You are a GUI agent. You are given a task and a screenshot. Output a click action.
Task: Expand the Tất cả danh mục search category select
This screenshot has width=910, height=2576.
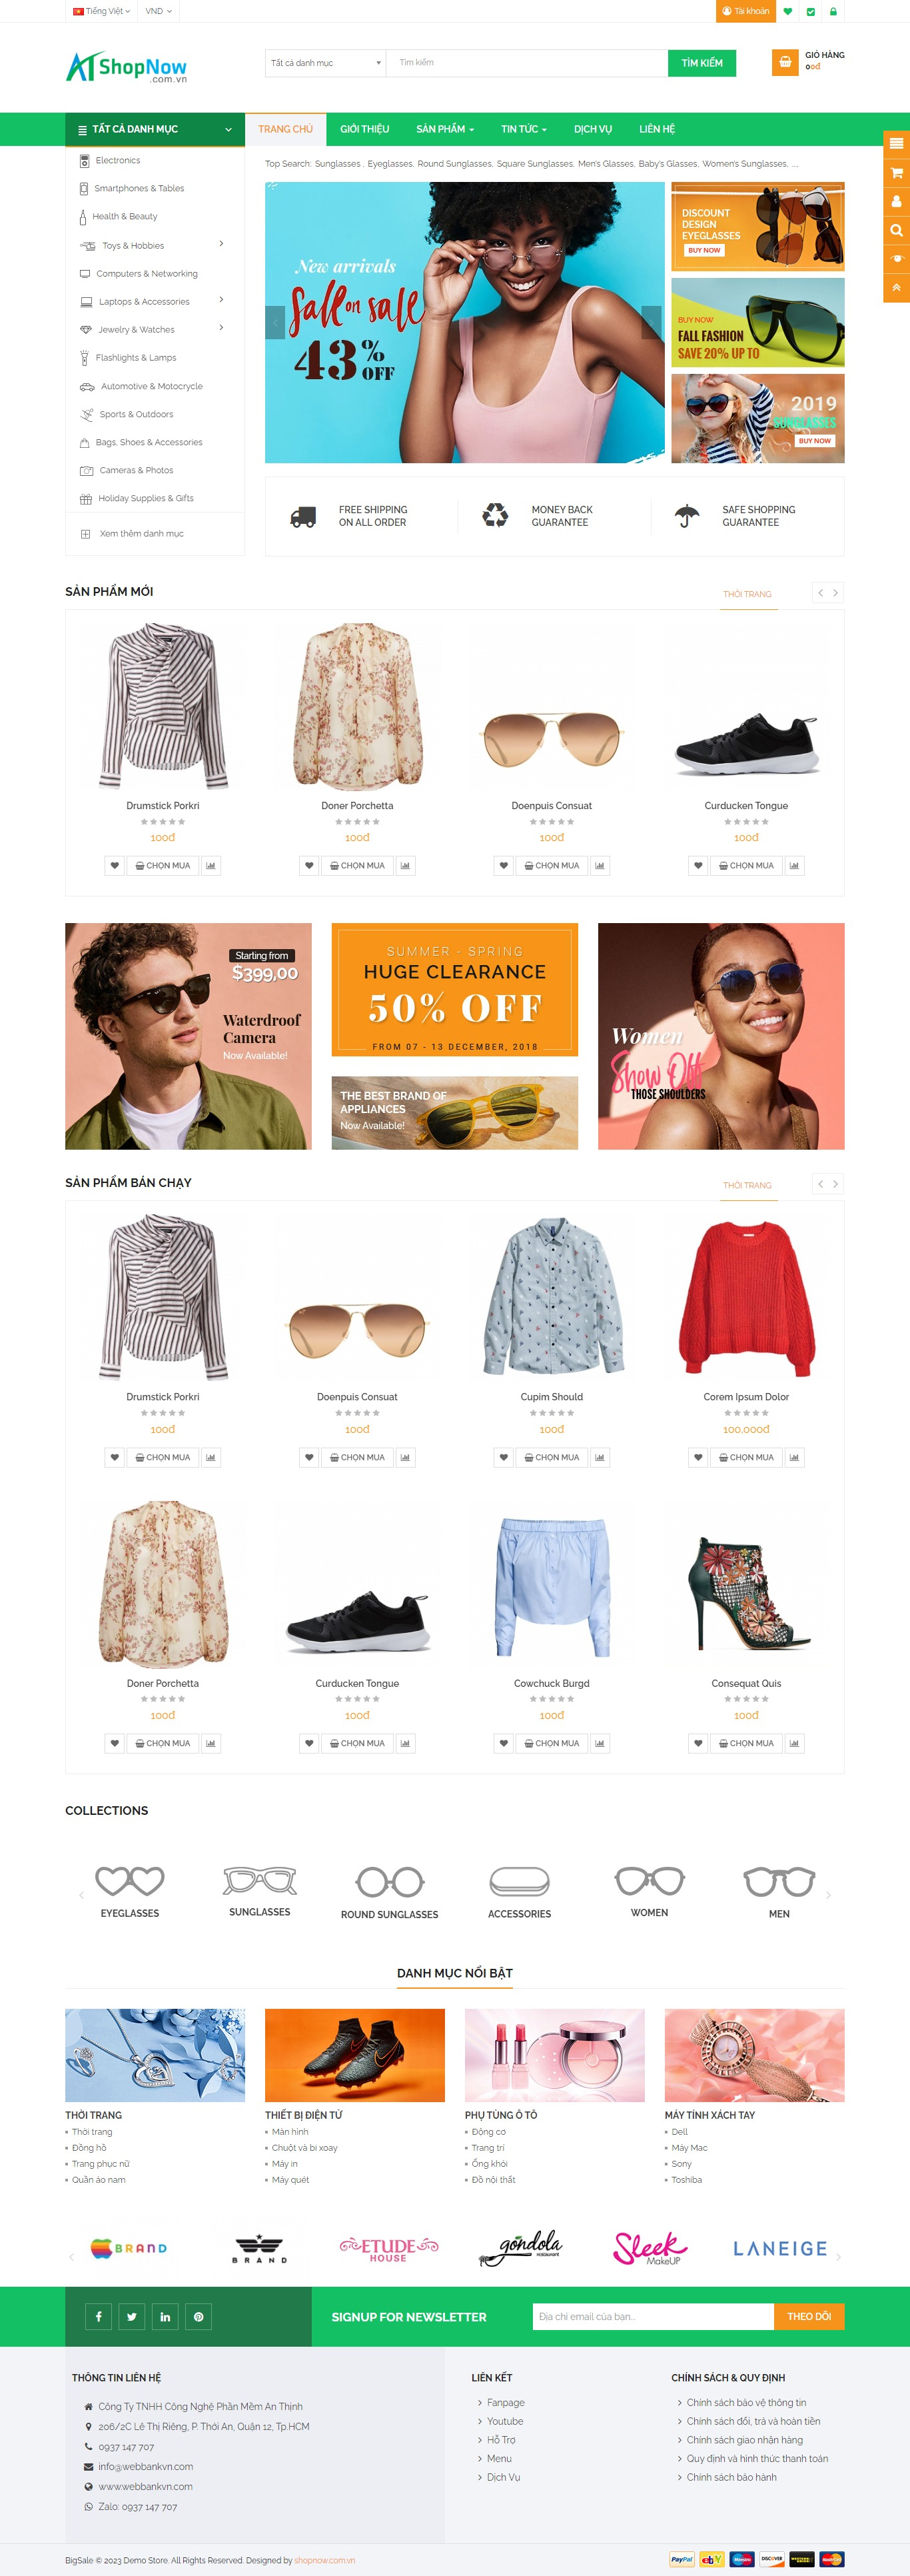[325, 63]
